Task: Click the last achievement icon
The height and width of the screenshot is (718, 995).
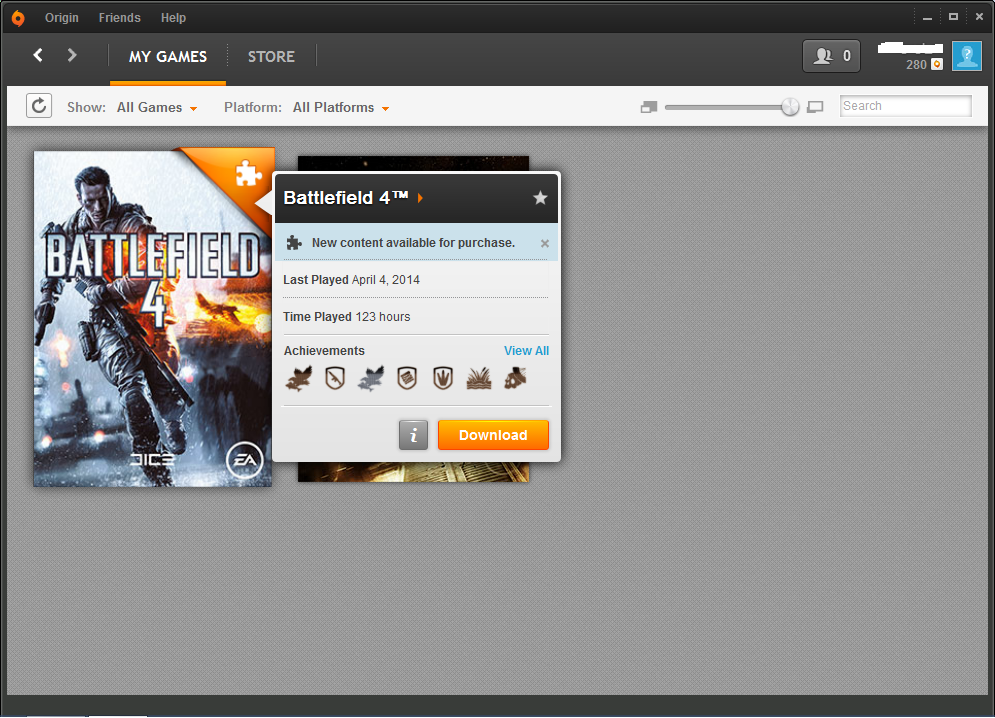Action: tap(515, 378)
